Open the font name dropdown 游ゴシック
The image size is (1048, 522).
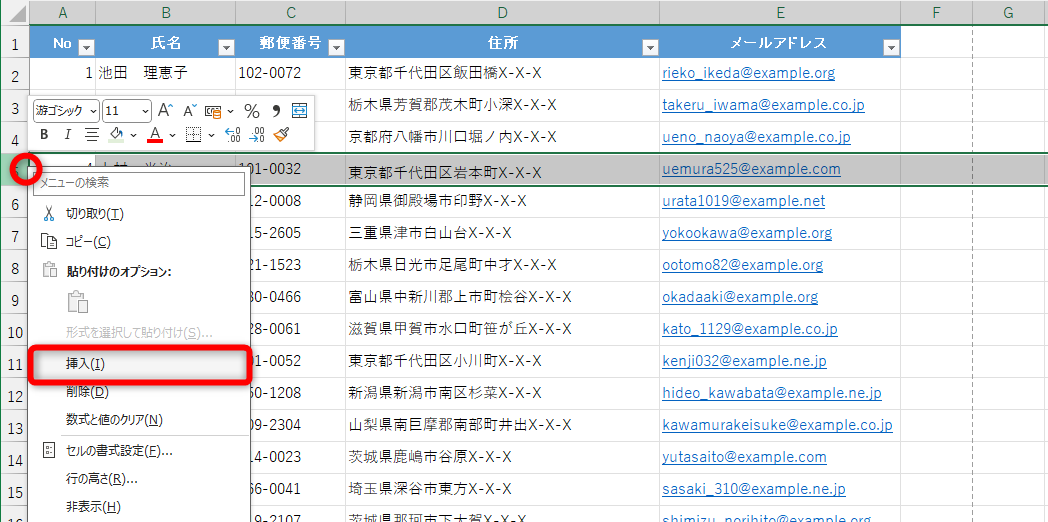tap(93, 111)
